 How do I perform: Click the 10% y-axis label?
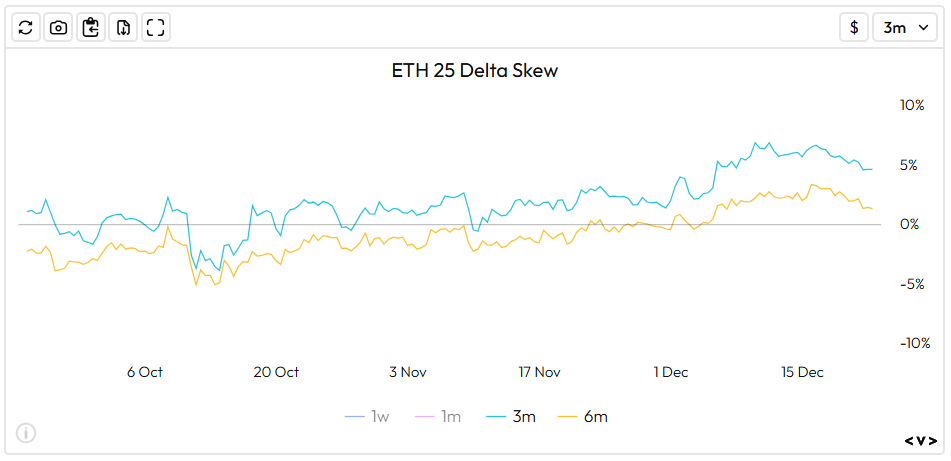(x=911, y=105)
